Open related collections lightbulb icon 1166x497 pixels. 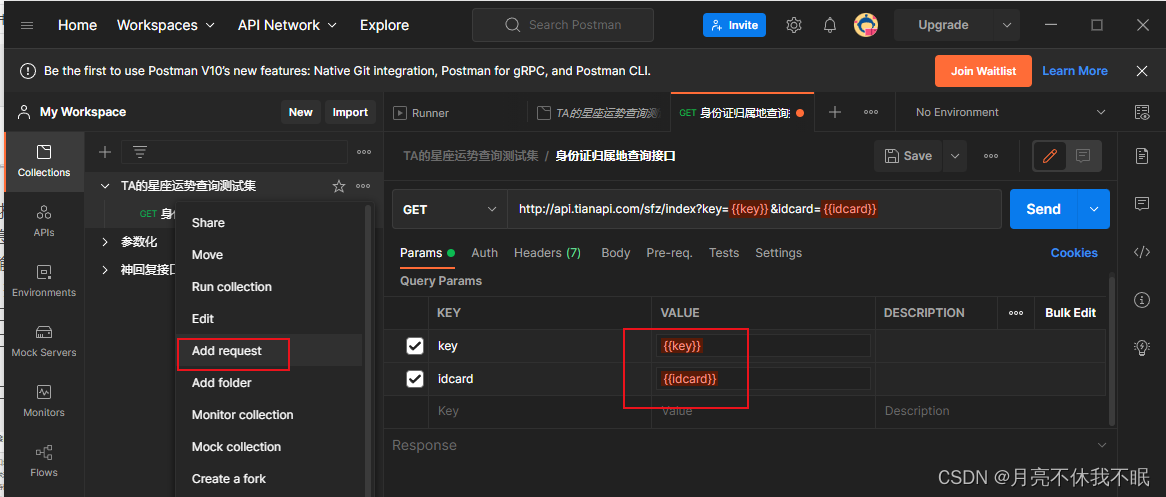click(1142, 347)
